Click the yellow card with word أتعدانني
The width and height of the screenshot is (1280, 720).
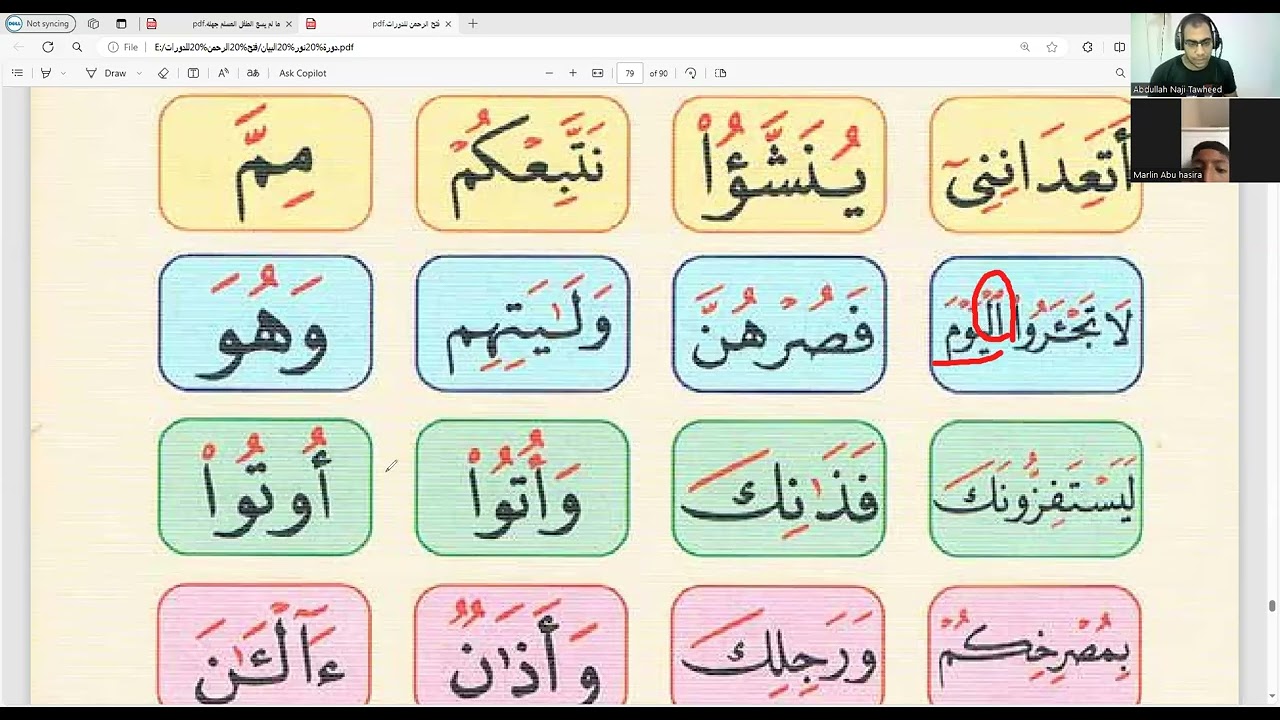(1036, 164)
